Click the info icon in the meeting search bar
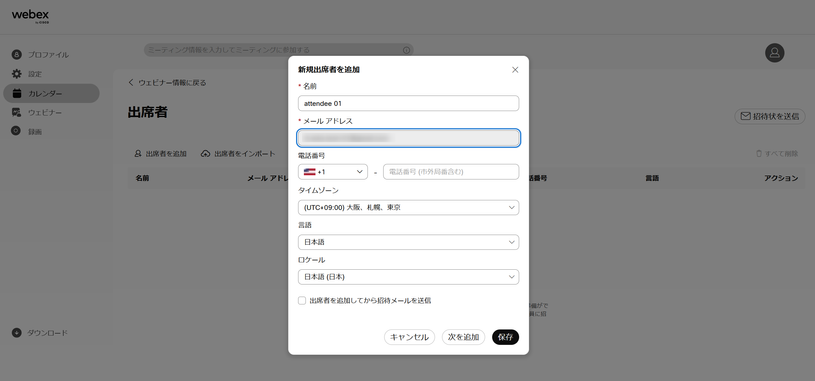Viewport: 815px width, 381px height. coord(406,50)
